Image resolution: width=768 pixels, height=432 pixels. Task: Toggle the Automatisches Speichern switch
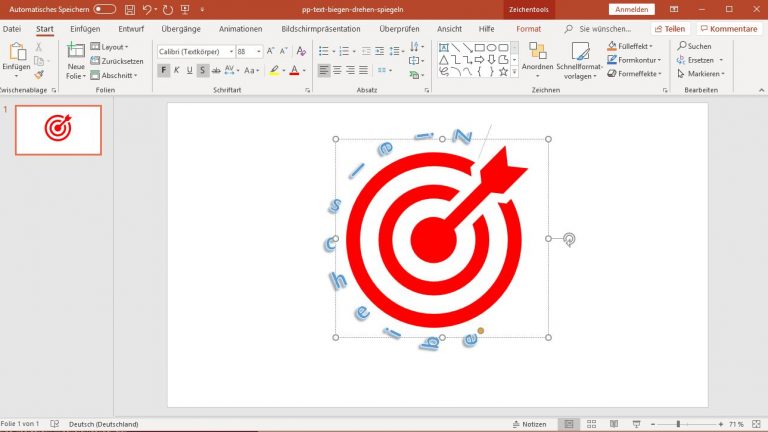point(104,9)
